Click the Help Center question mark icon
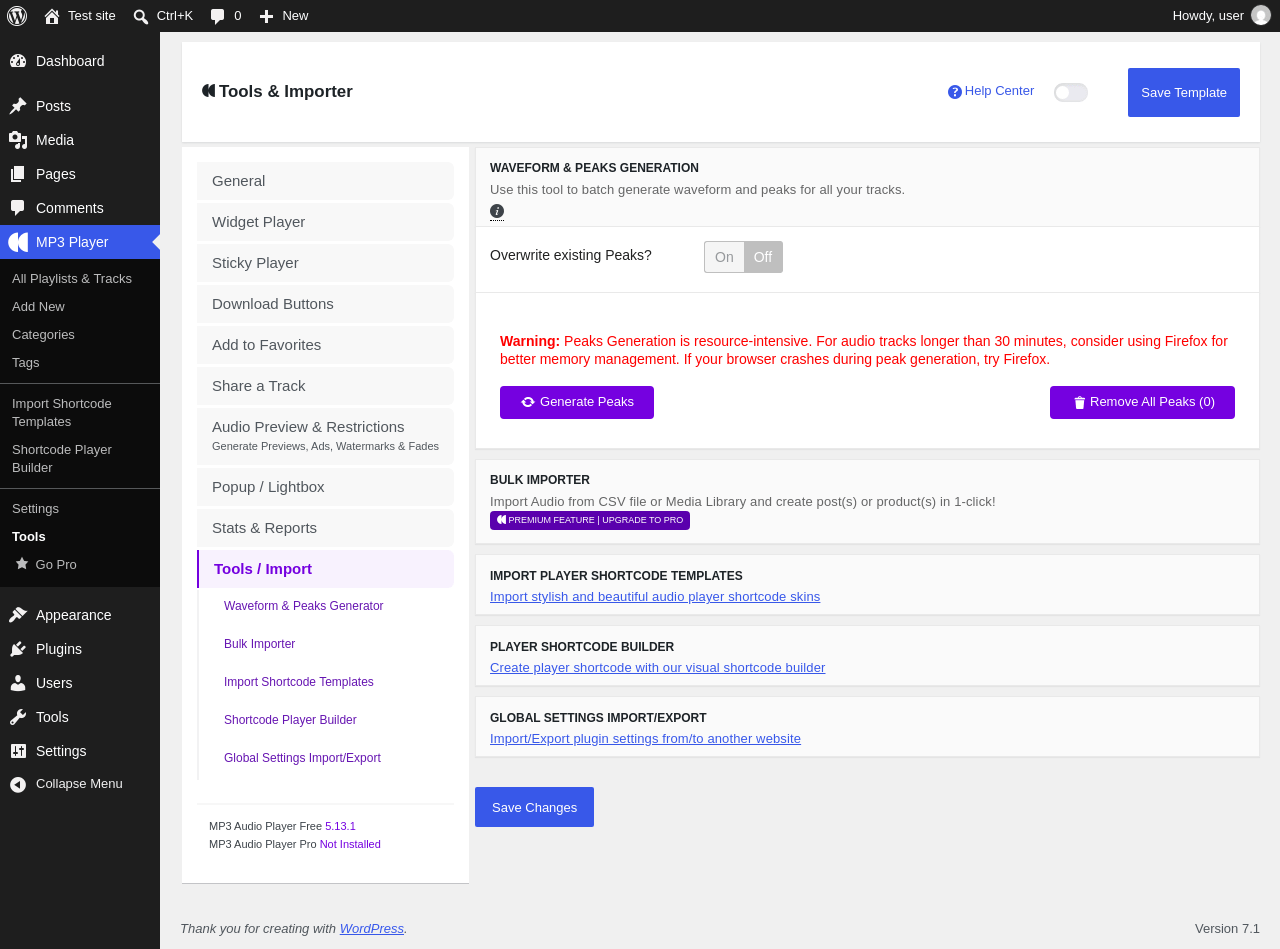 pyautogui.click(x=955, y=92)
